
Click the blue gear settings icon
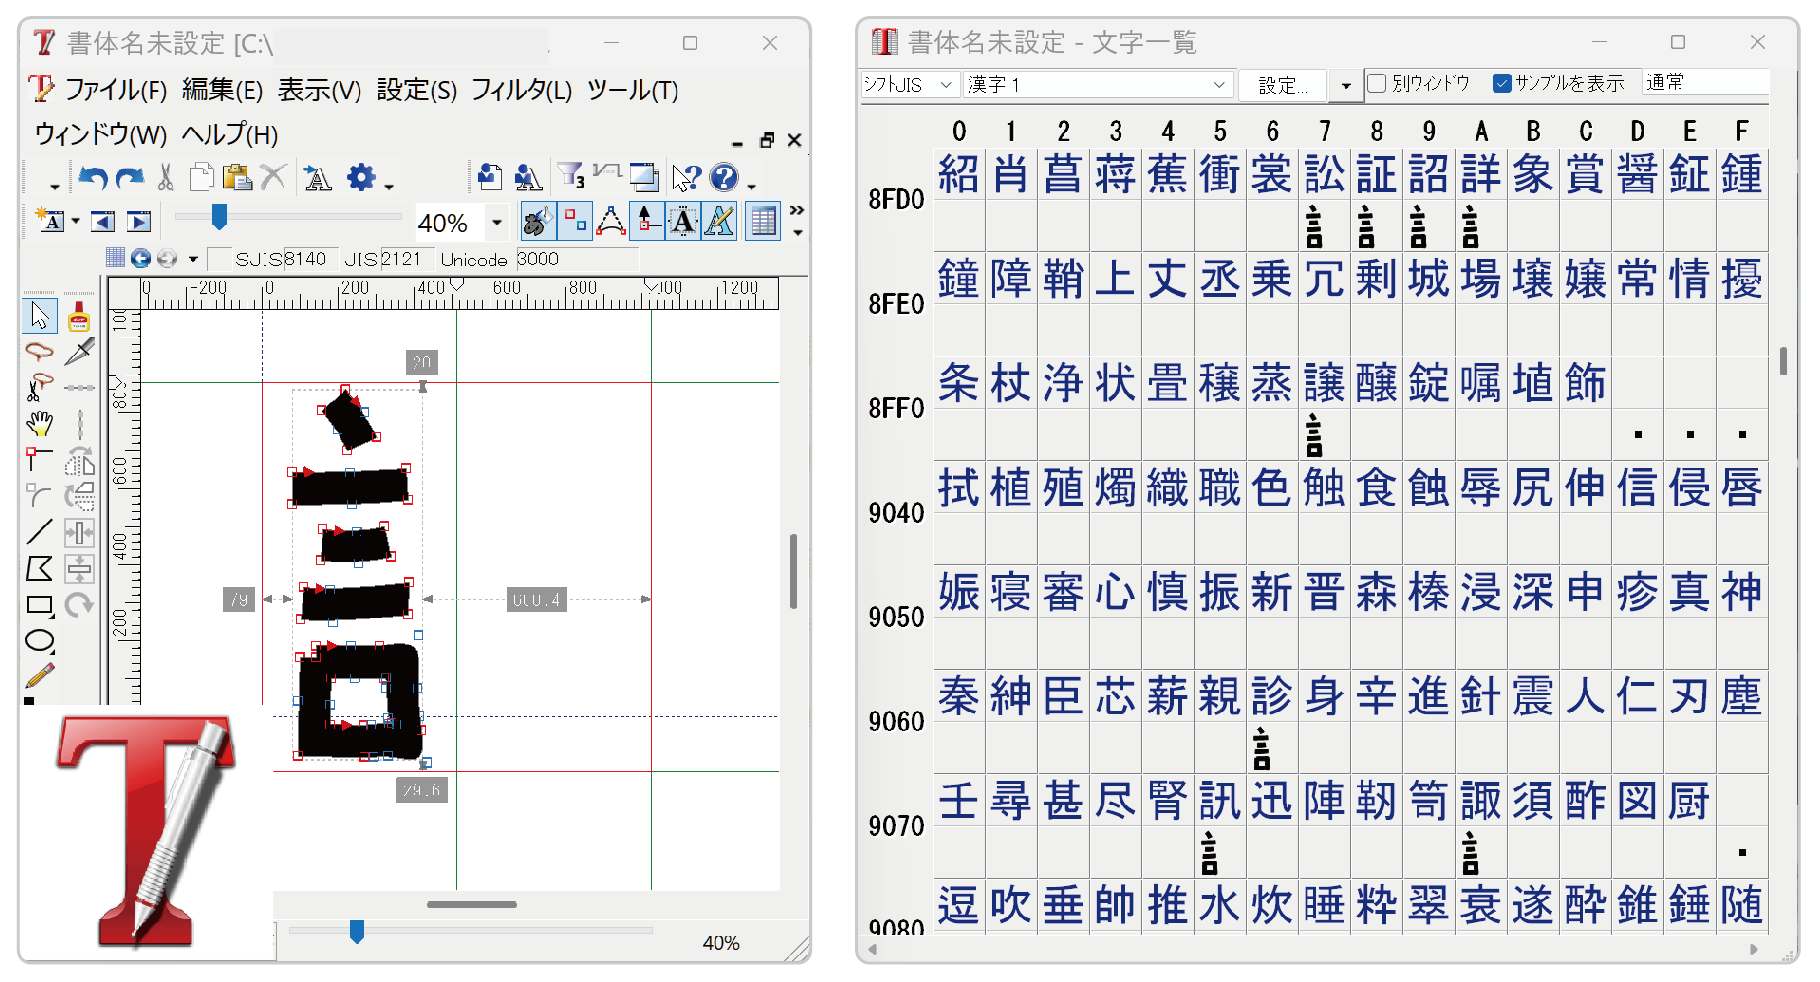pos(361,178)
